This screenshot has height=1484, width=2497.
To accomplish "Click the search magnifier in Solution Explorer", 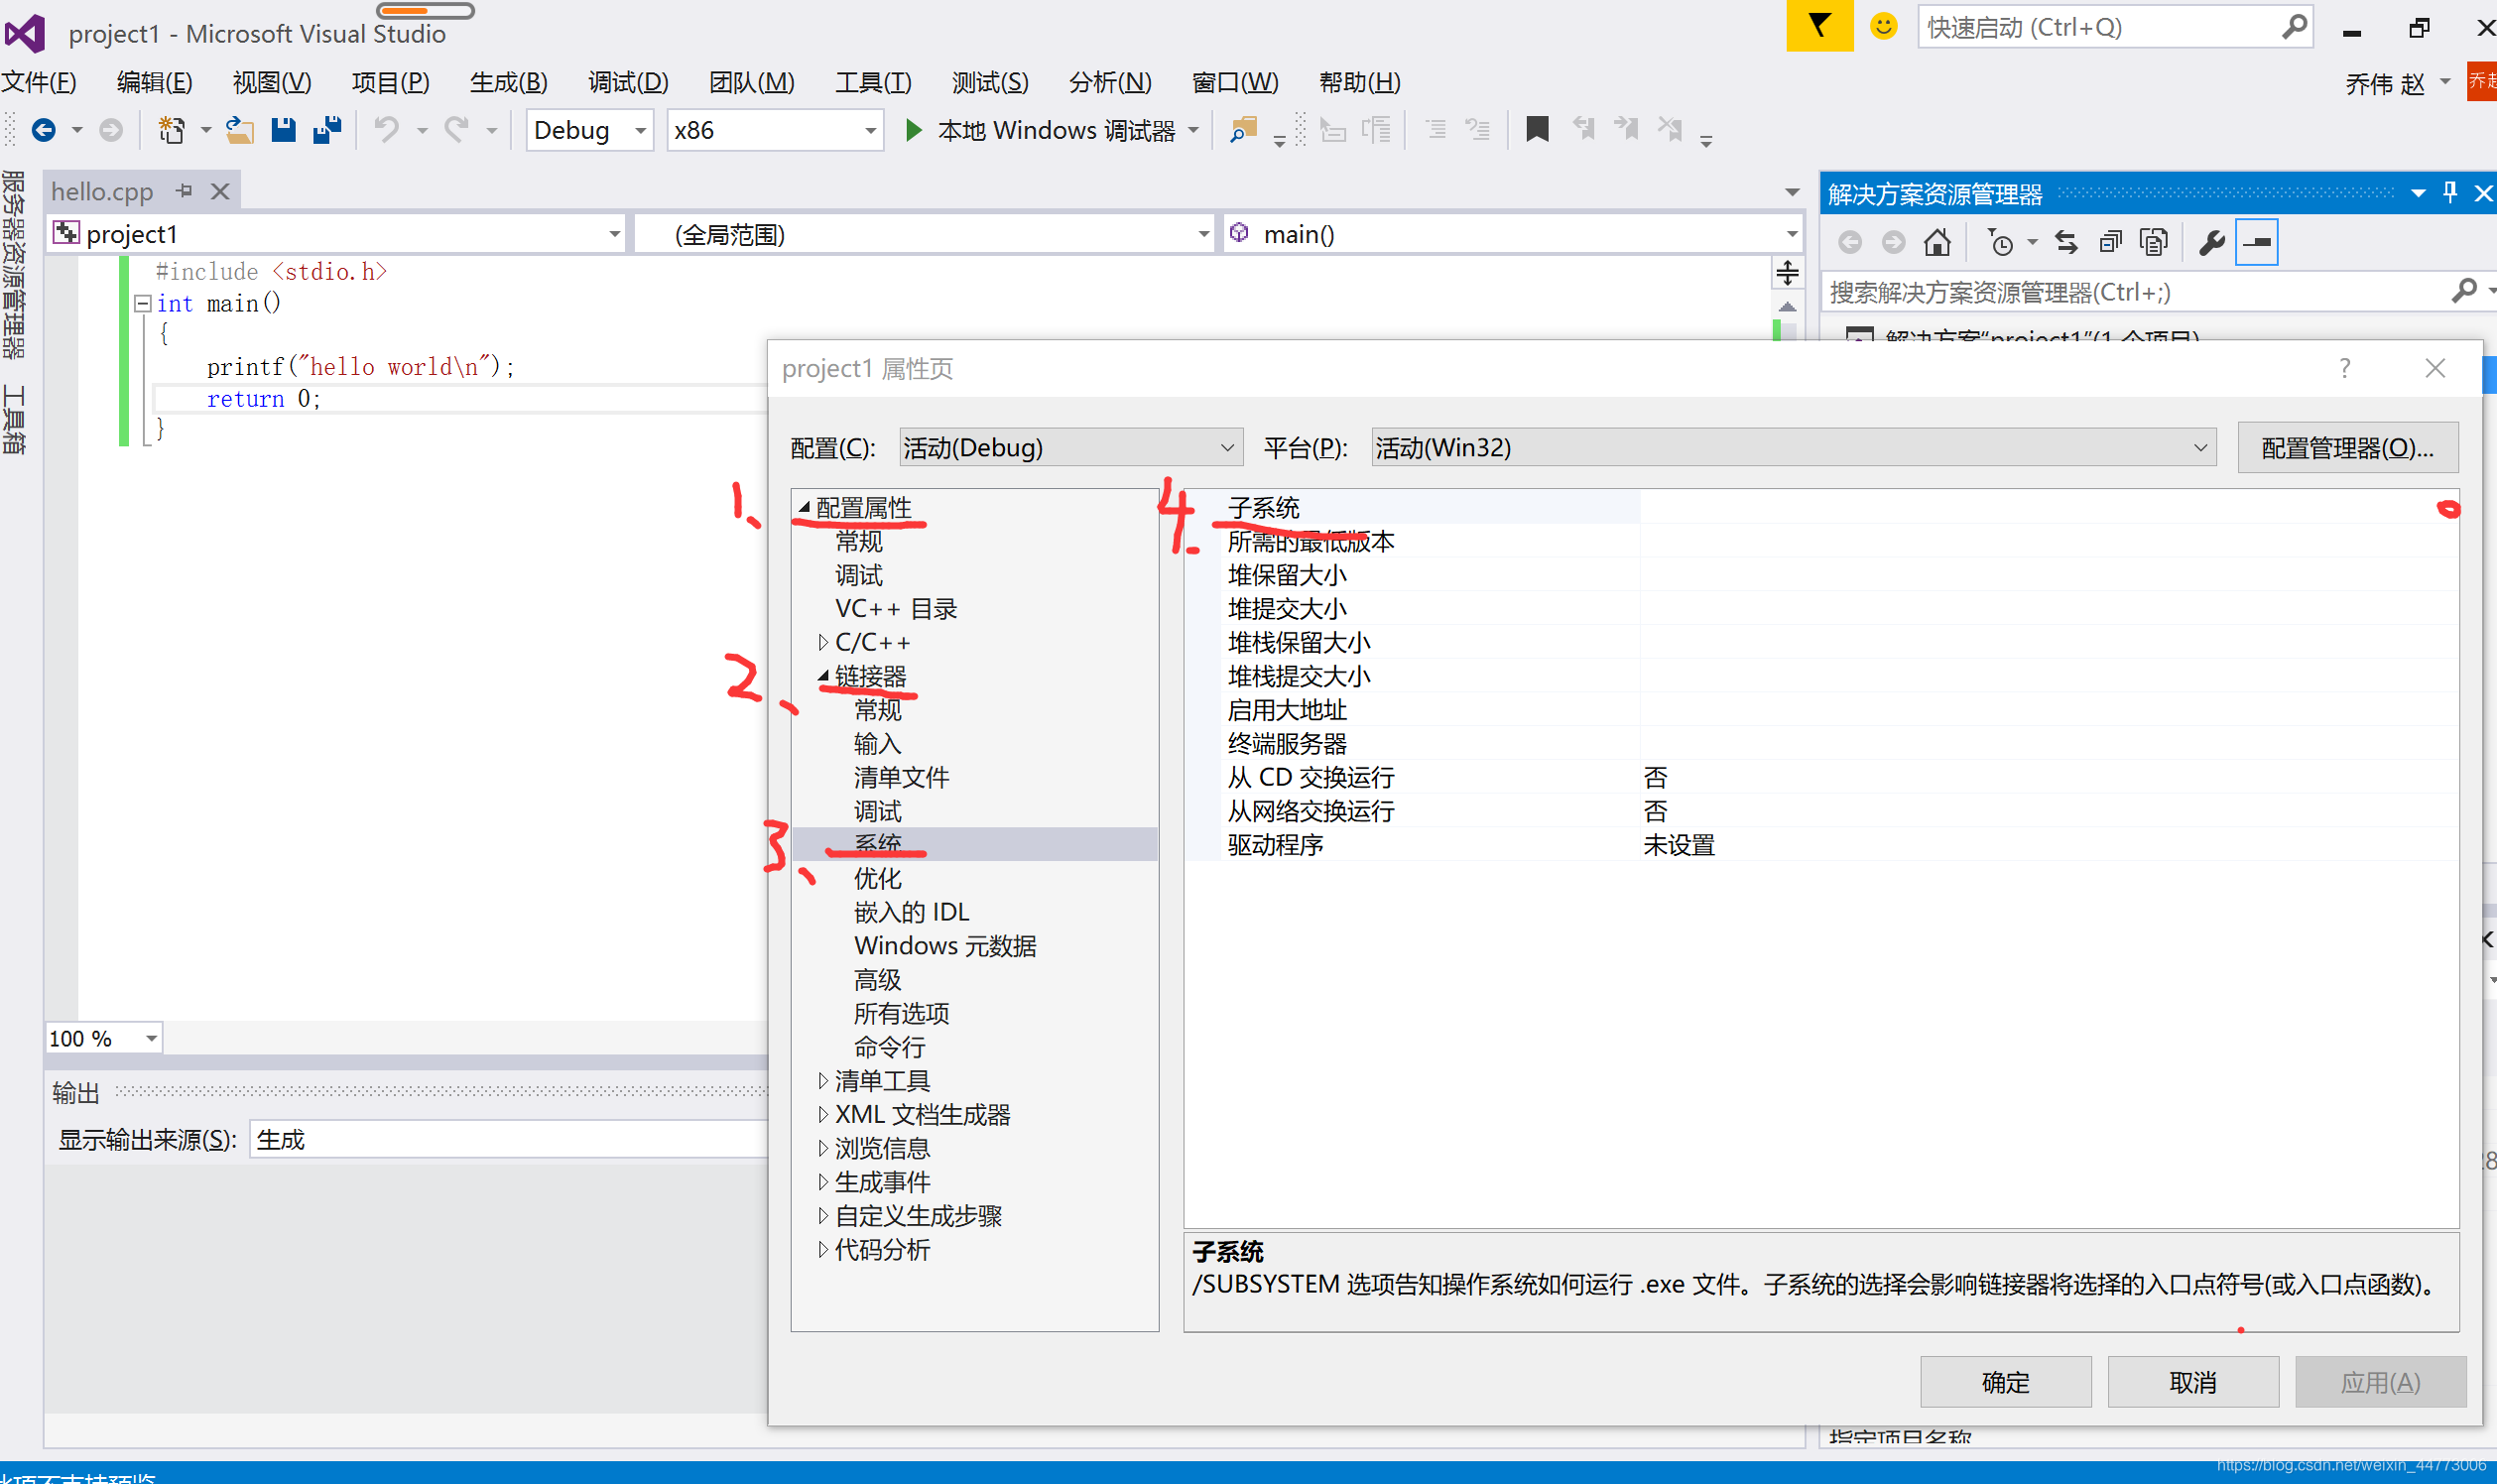I will click(2465, 291).
